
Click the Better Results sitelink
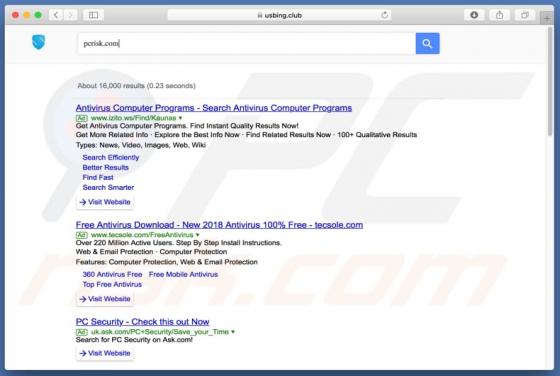click(105, 167)
